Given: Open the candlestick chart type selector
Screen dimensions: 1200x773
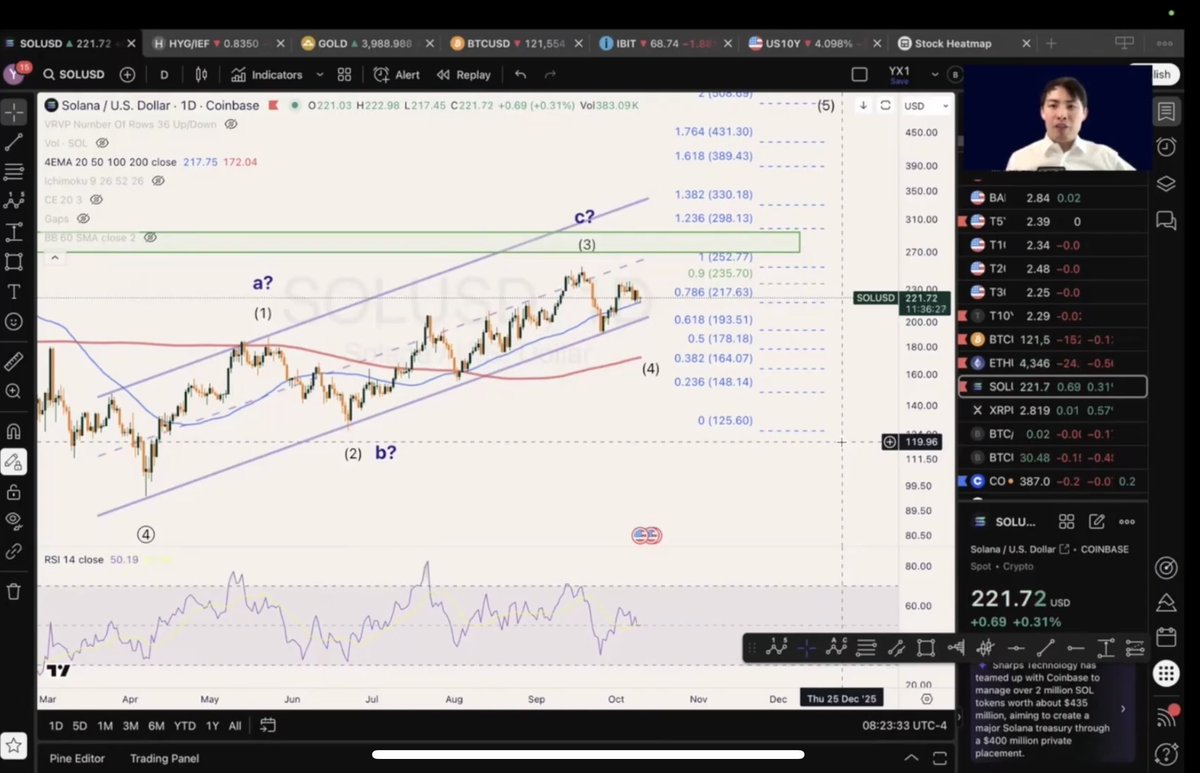Looking at the screenshot, I should click(x=201, y=75).
